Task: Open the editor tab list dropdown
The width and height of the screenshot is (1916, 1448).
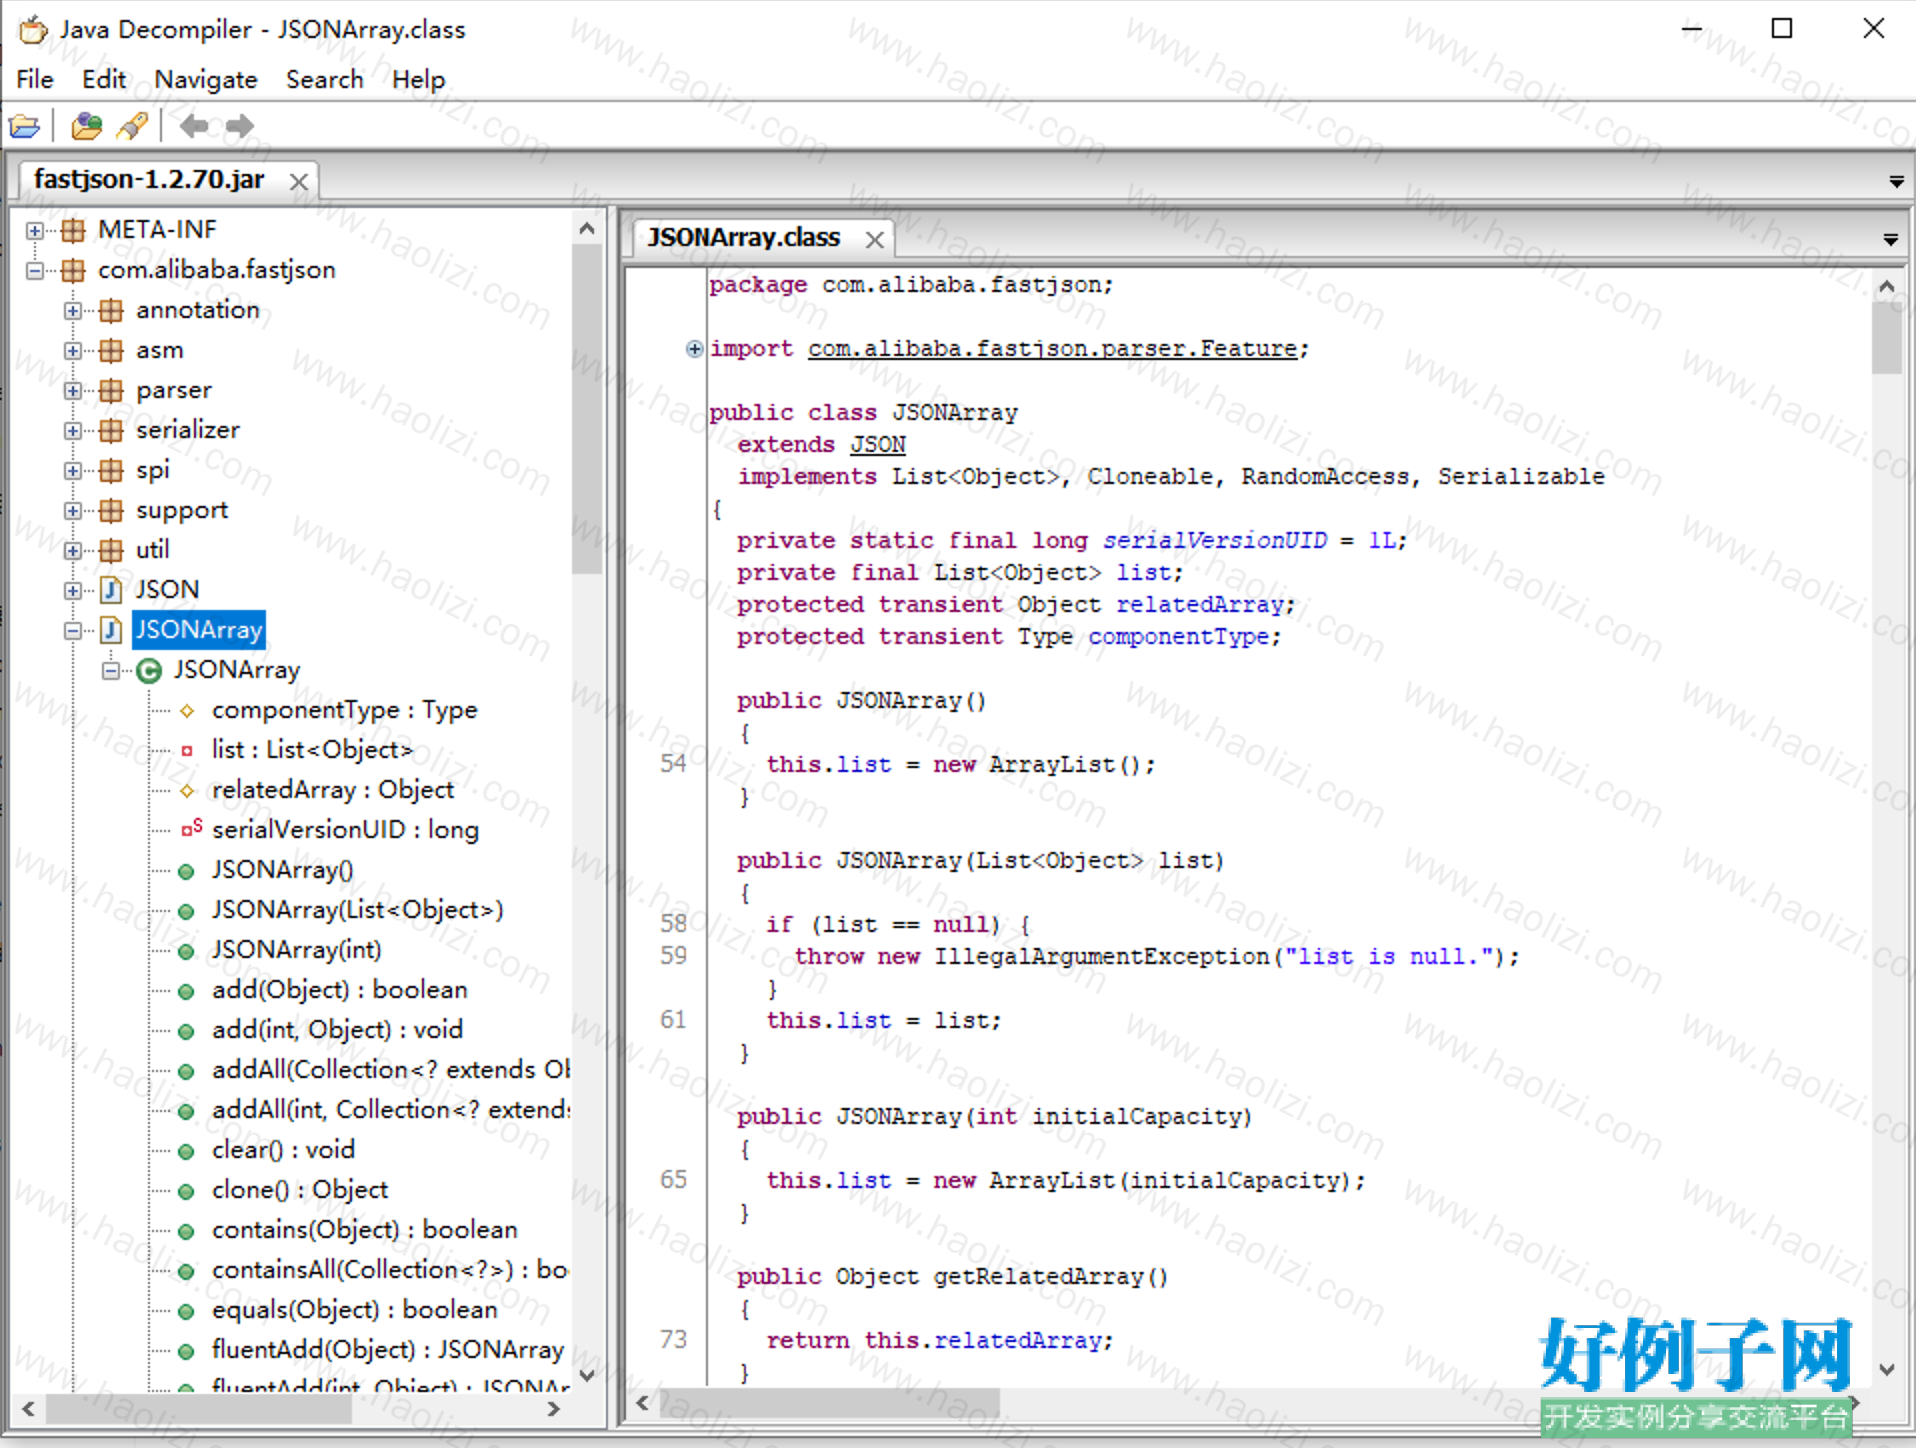Action: 1890,239
